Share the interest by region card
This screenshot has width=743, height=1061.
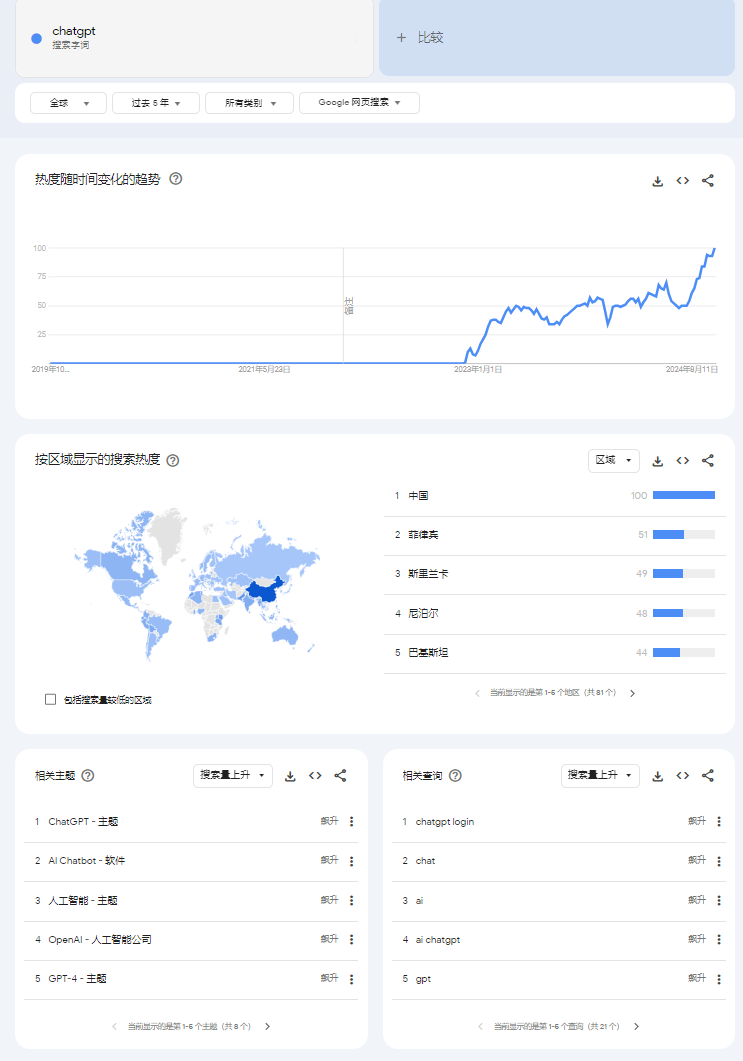(x=708, y=461)
